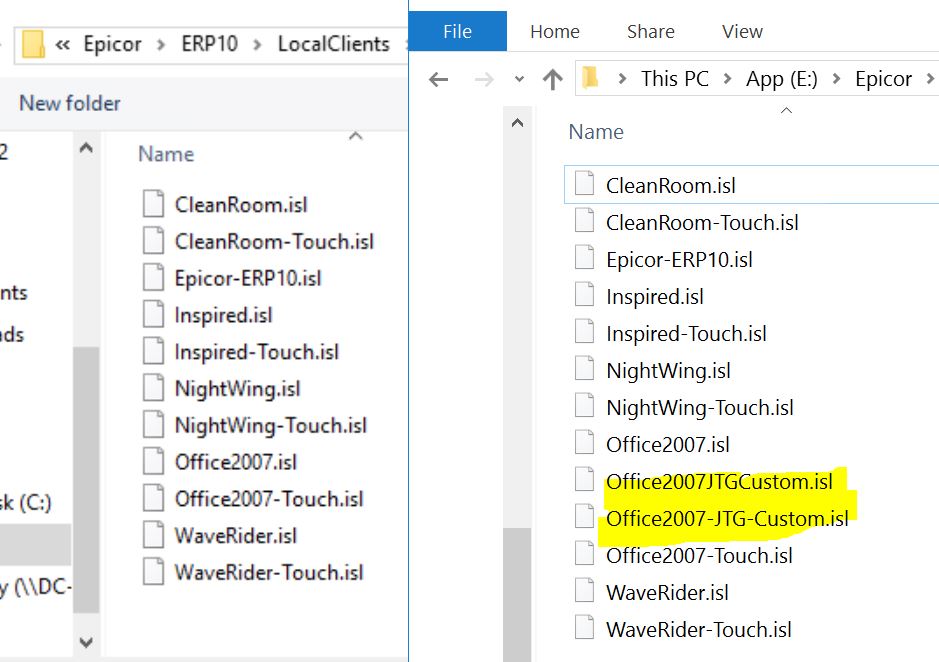Image resolution: width=939 pixels, height=662 pixels.
Task: Expand chevron after ERP10 in left breadcrumb
Action: 258,44
